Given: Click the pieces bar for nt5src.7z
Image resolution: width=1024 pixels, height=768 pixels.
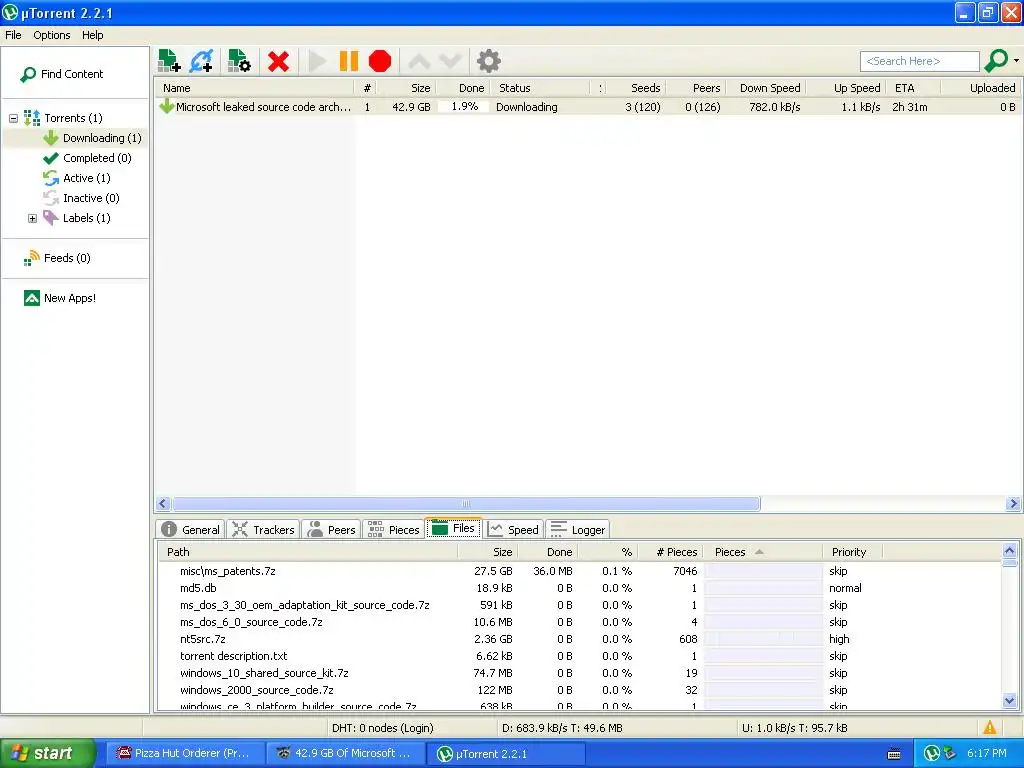Looking at the screenshot, I should point(763,639).
